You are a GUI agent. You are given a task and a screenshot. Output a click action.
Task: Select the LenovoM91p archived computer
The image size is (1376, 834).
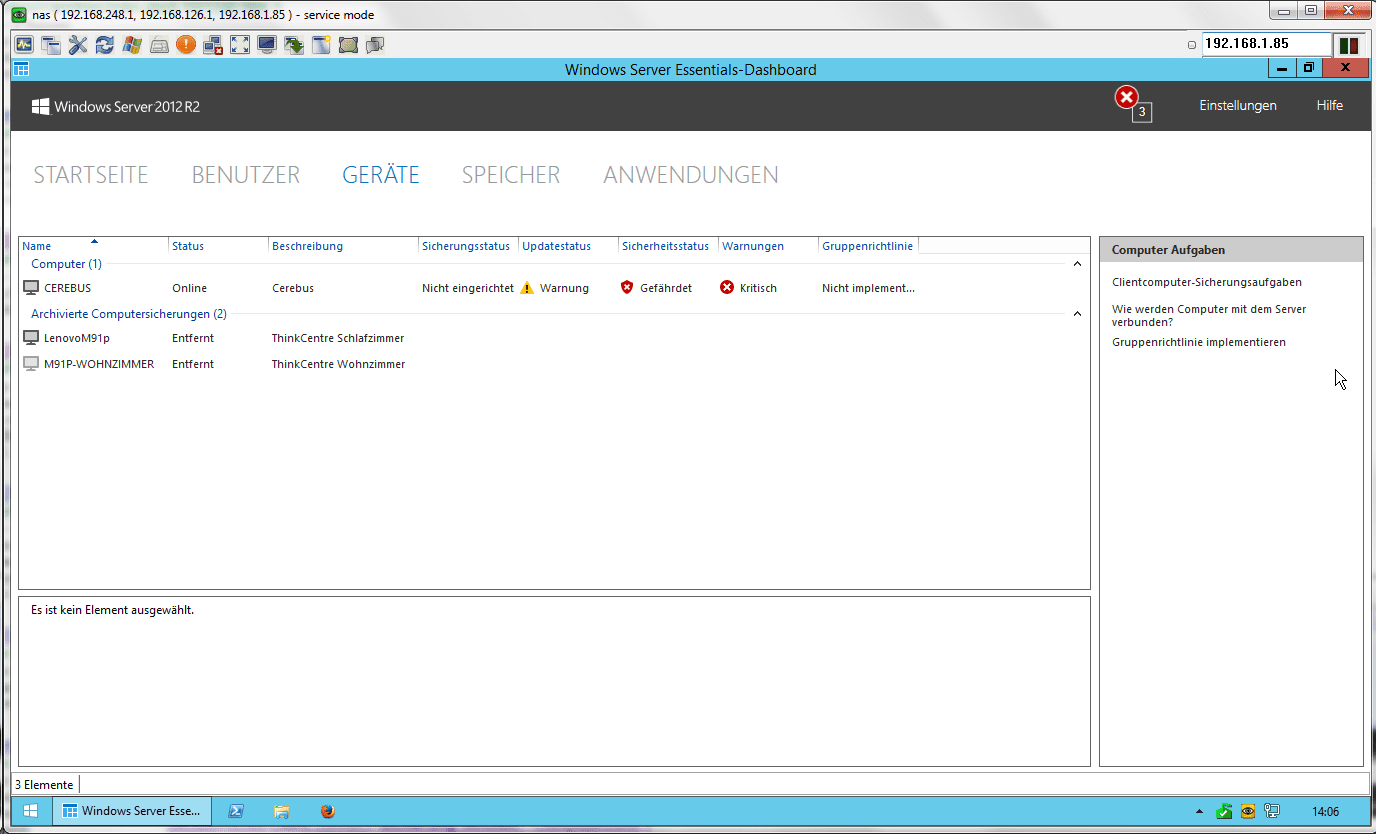[x=554, y=338]
